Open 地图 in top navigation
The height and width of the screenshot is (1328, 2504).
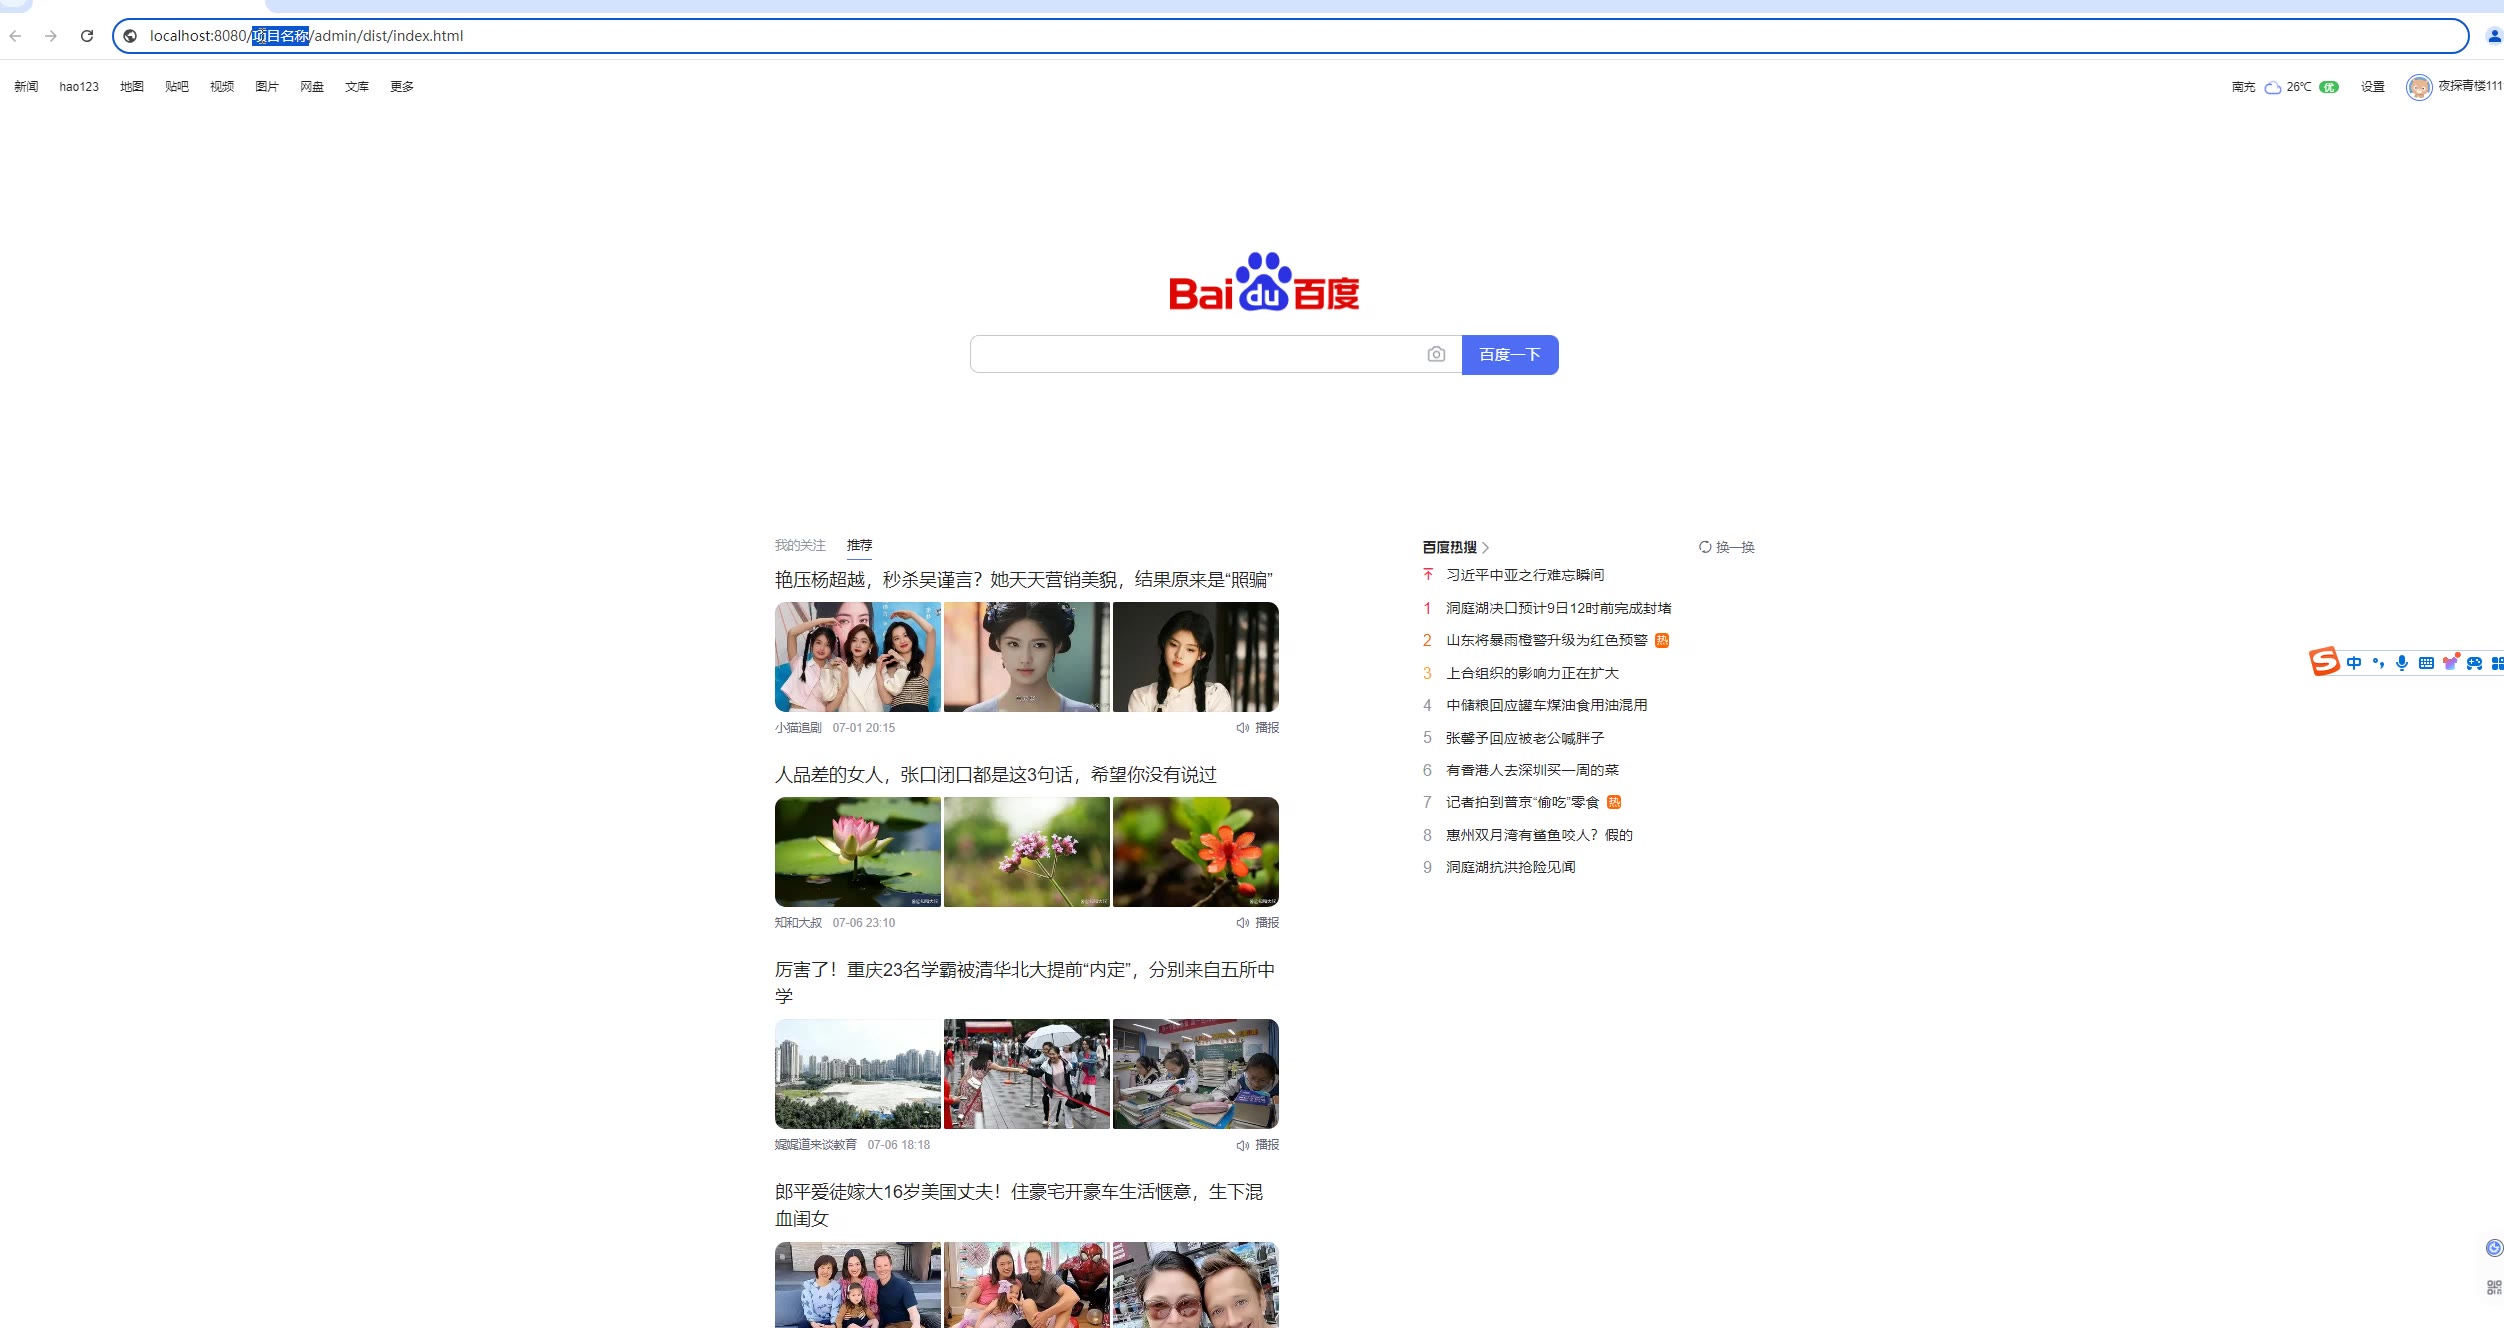(x=132, y=87)
